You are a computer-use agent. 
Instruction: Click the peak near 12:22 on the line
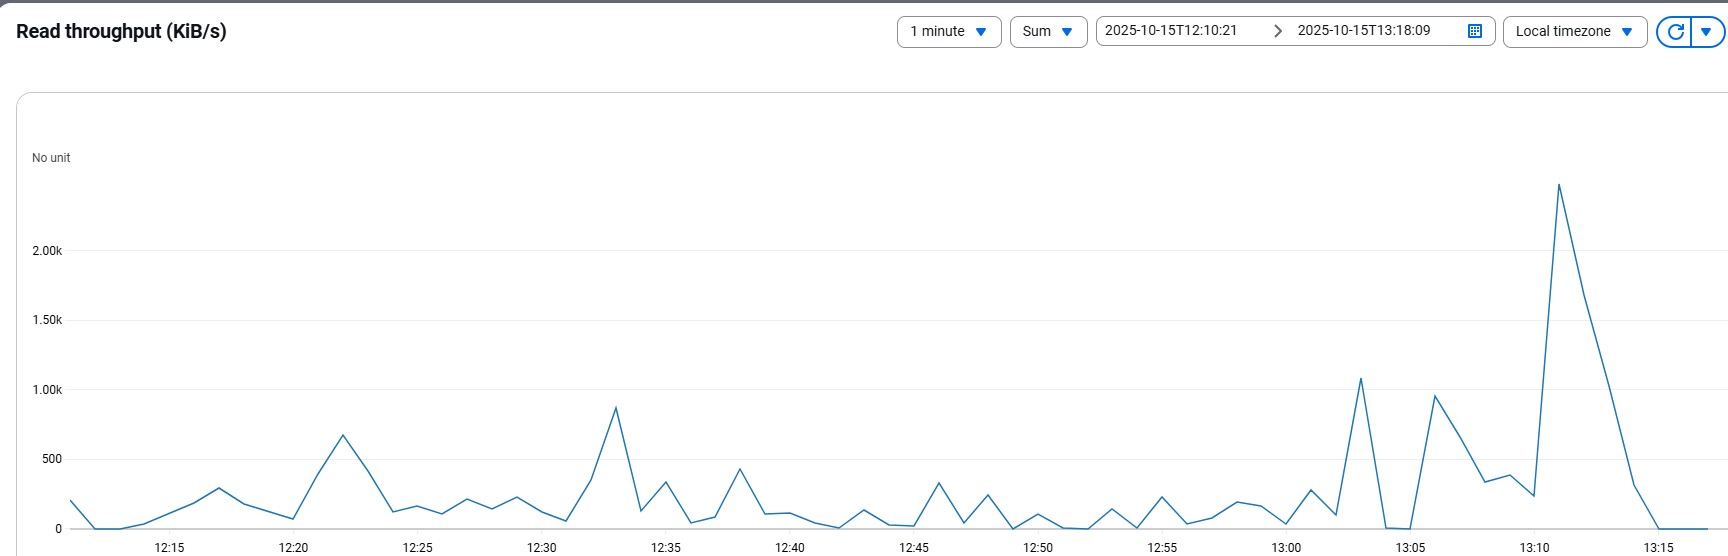[343, 435]
